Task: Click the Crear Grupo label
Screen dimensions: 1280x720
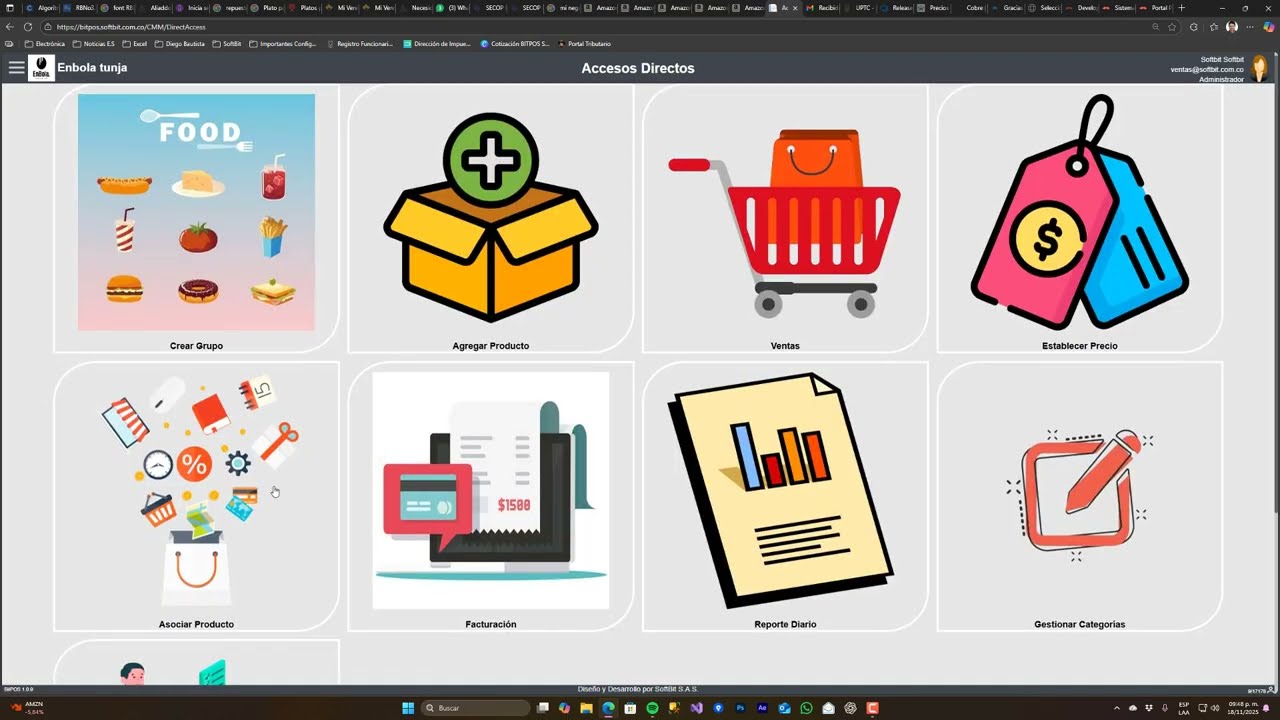Action: [196, 346]
